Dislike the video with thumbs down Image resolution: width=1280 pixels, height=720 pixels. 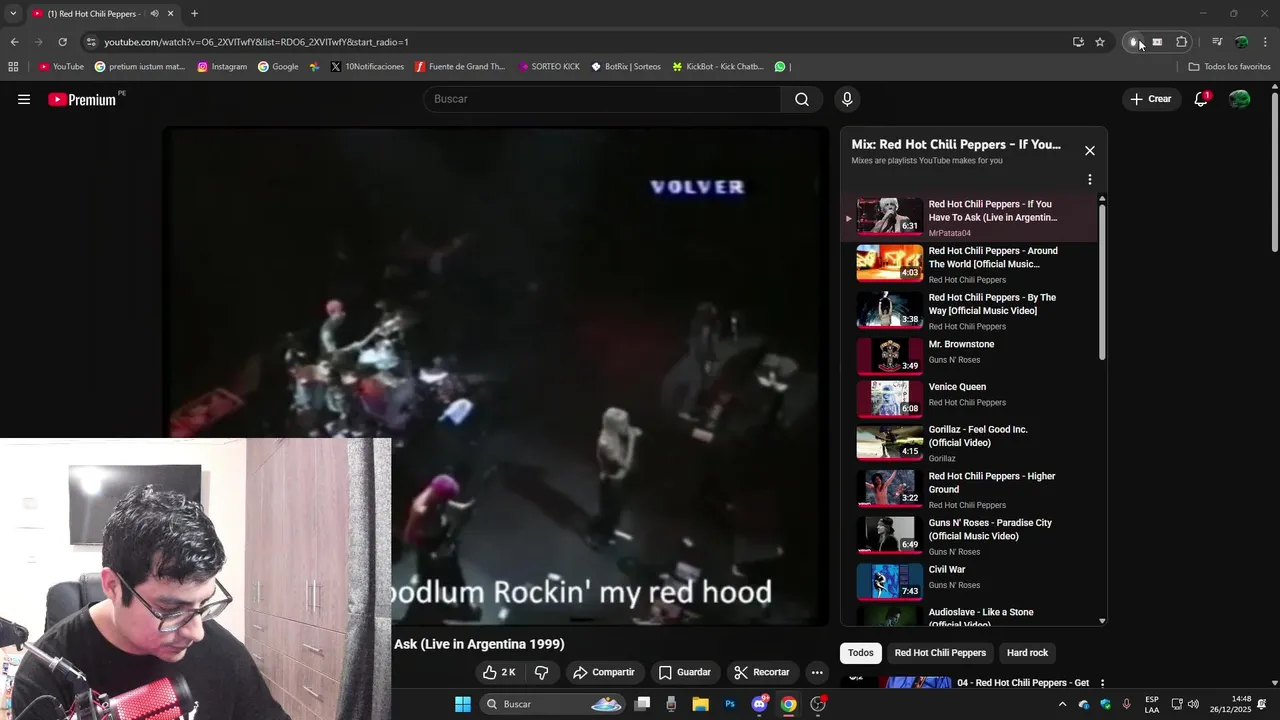(541, 672)
